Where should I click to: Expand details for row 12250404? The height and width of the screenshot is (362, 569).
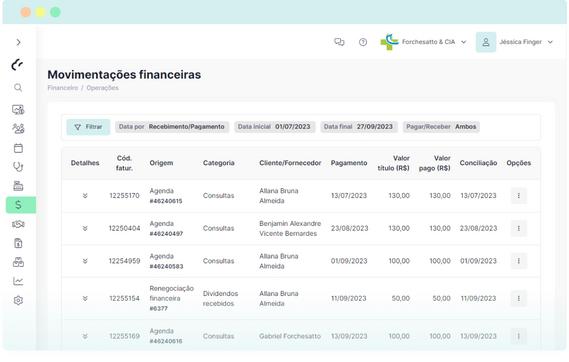85,229
